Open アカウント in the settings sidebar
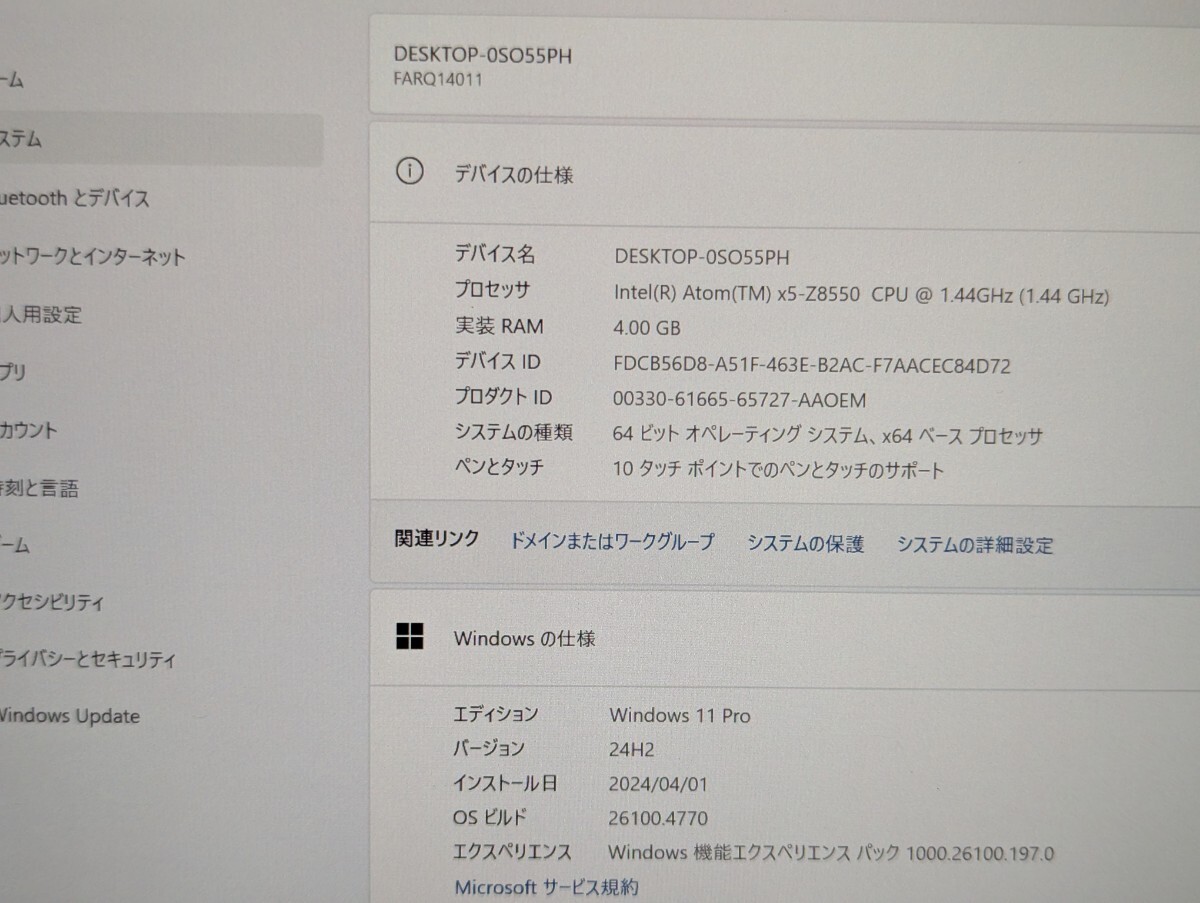This screenshot has height=903, width=1200. coord(29,430)
